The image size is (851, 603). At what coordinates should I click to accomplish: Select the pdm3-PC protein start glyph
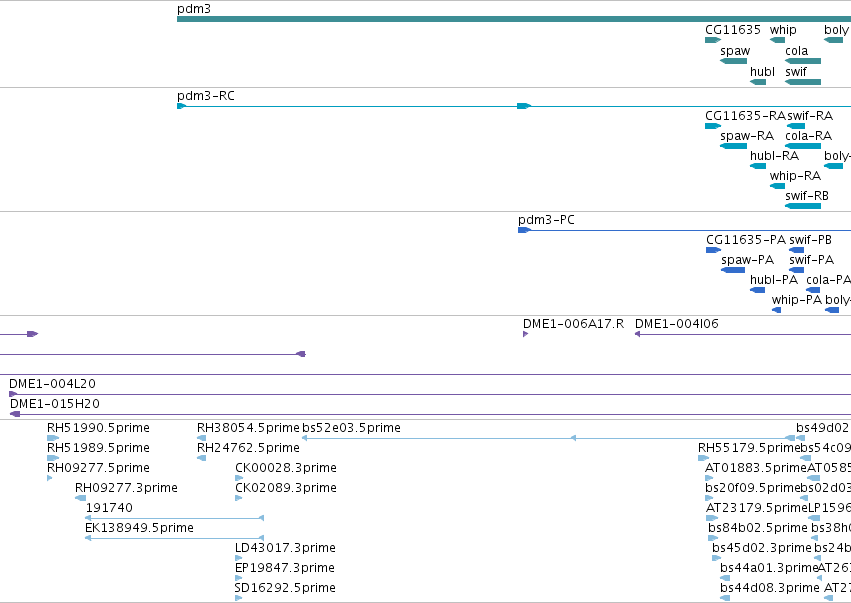(524, 230)
